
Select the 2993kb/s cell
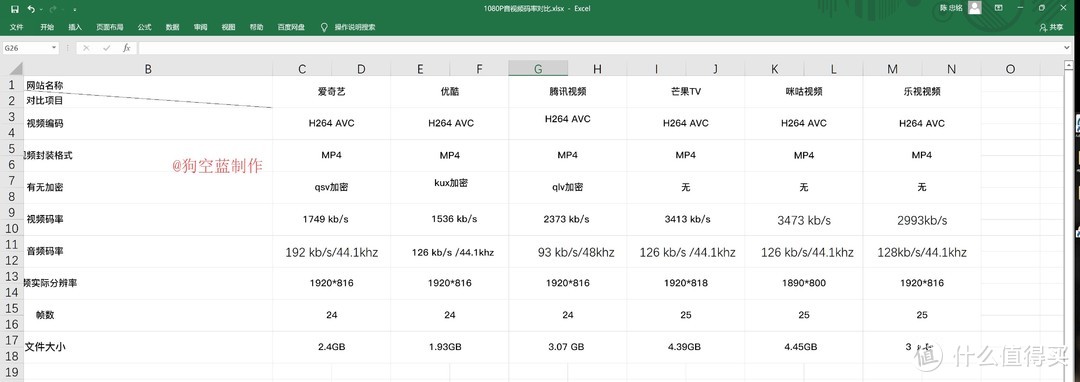[x=922, y=220]
